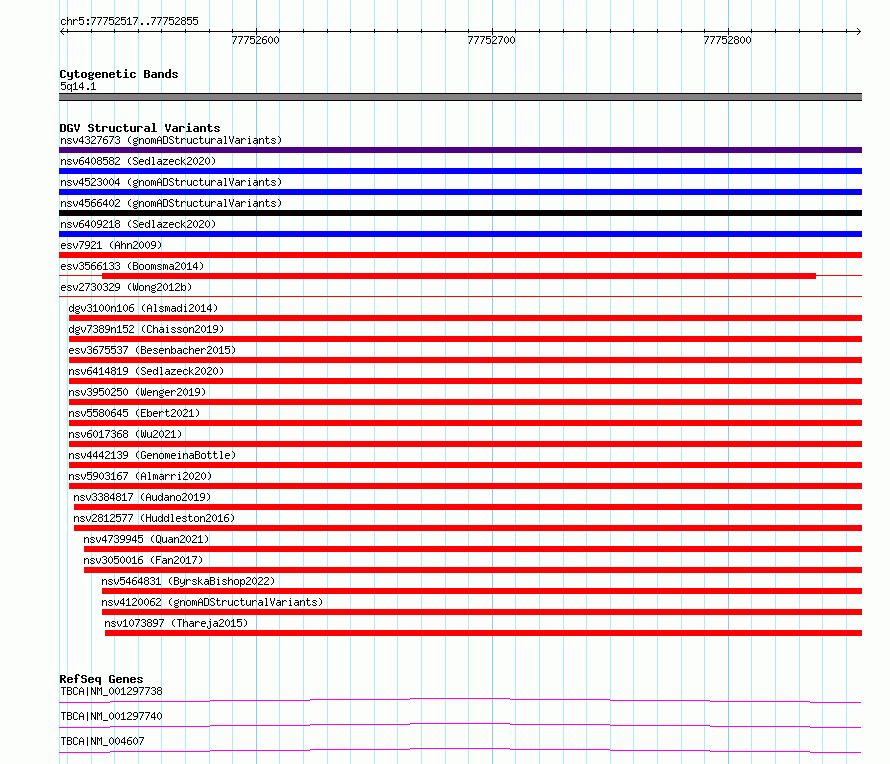The image size is (890, 764).
Task: Select variant nsv6017368 (Wu2021) label
Action: click(x=125, y=434)
